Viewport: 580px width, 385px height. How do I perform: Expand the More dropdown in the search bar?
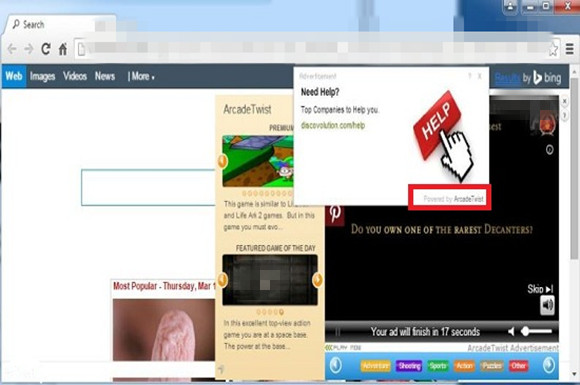(x=141, y=77)
